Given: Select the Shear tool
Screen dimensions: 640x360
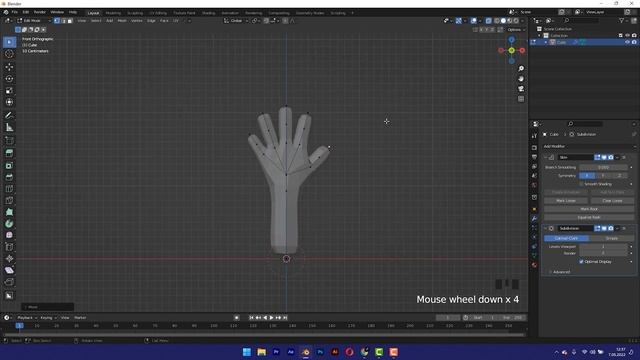Looking at the screenshot, I should click(9, 270).
